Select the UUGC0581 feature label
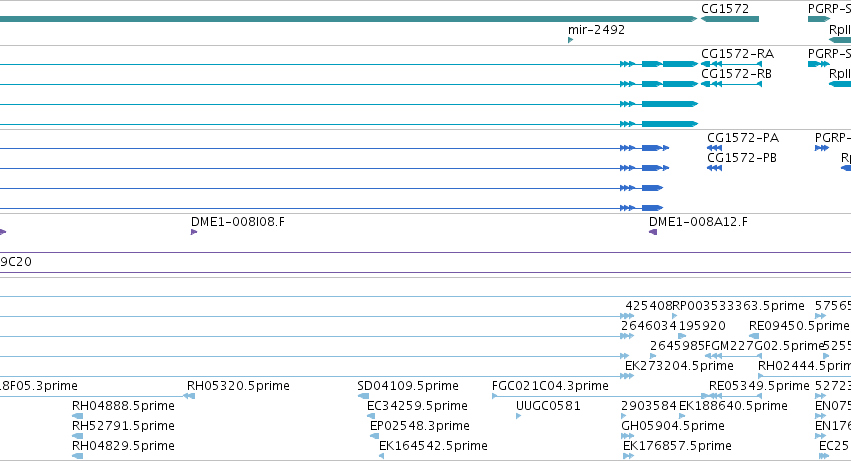This screenshot has width=851, height=461. (548, 406)
